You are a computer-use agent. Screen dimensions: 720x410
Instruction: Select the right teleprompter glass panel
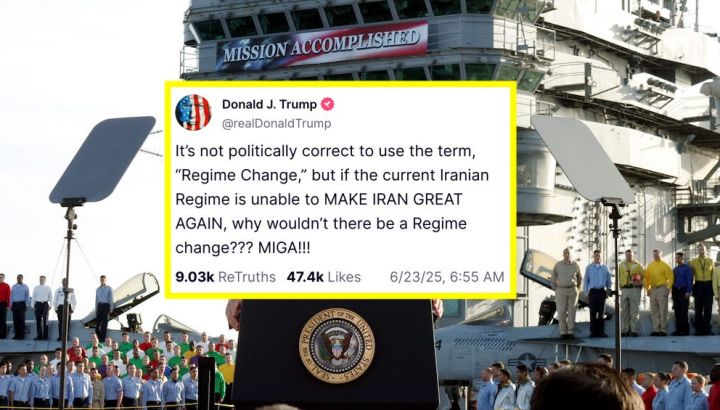(581, 158)
